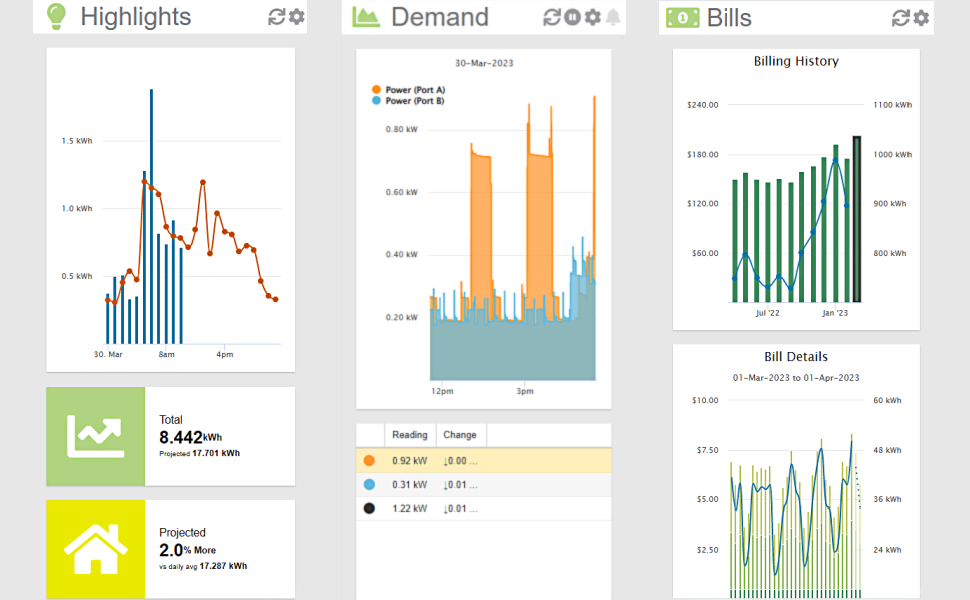The width and height of the screenshot is (970, 600).
Task: Refresh the Highlights panel
Action: (277, 17)
